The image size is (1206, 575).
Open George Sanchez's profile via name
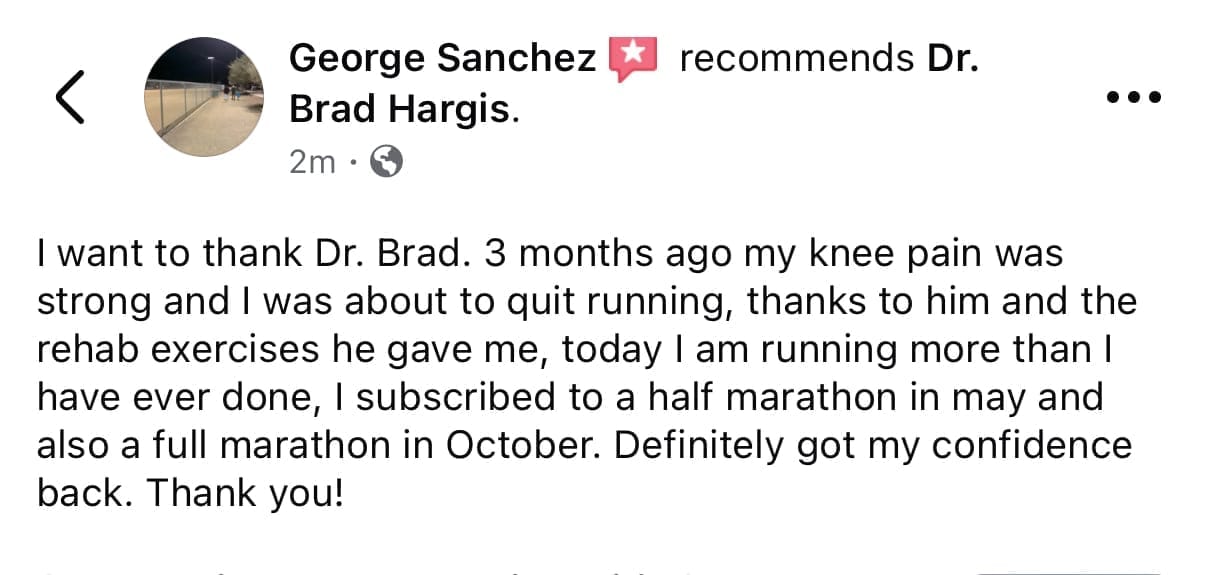(443, 59)
